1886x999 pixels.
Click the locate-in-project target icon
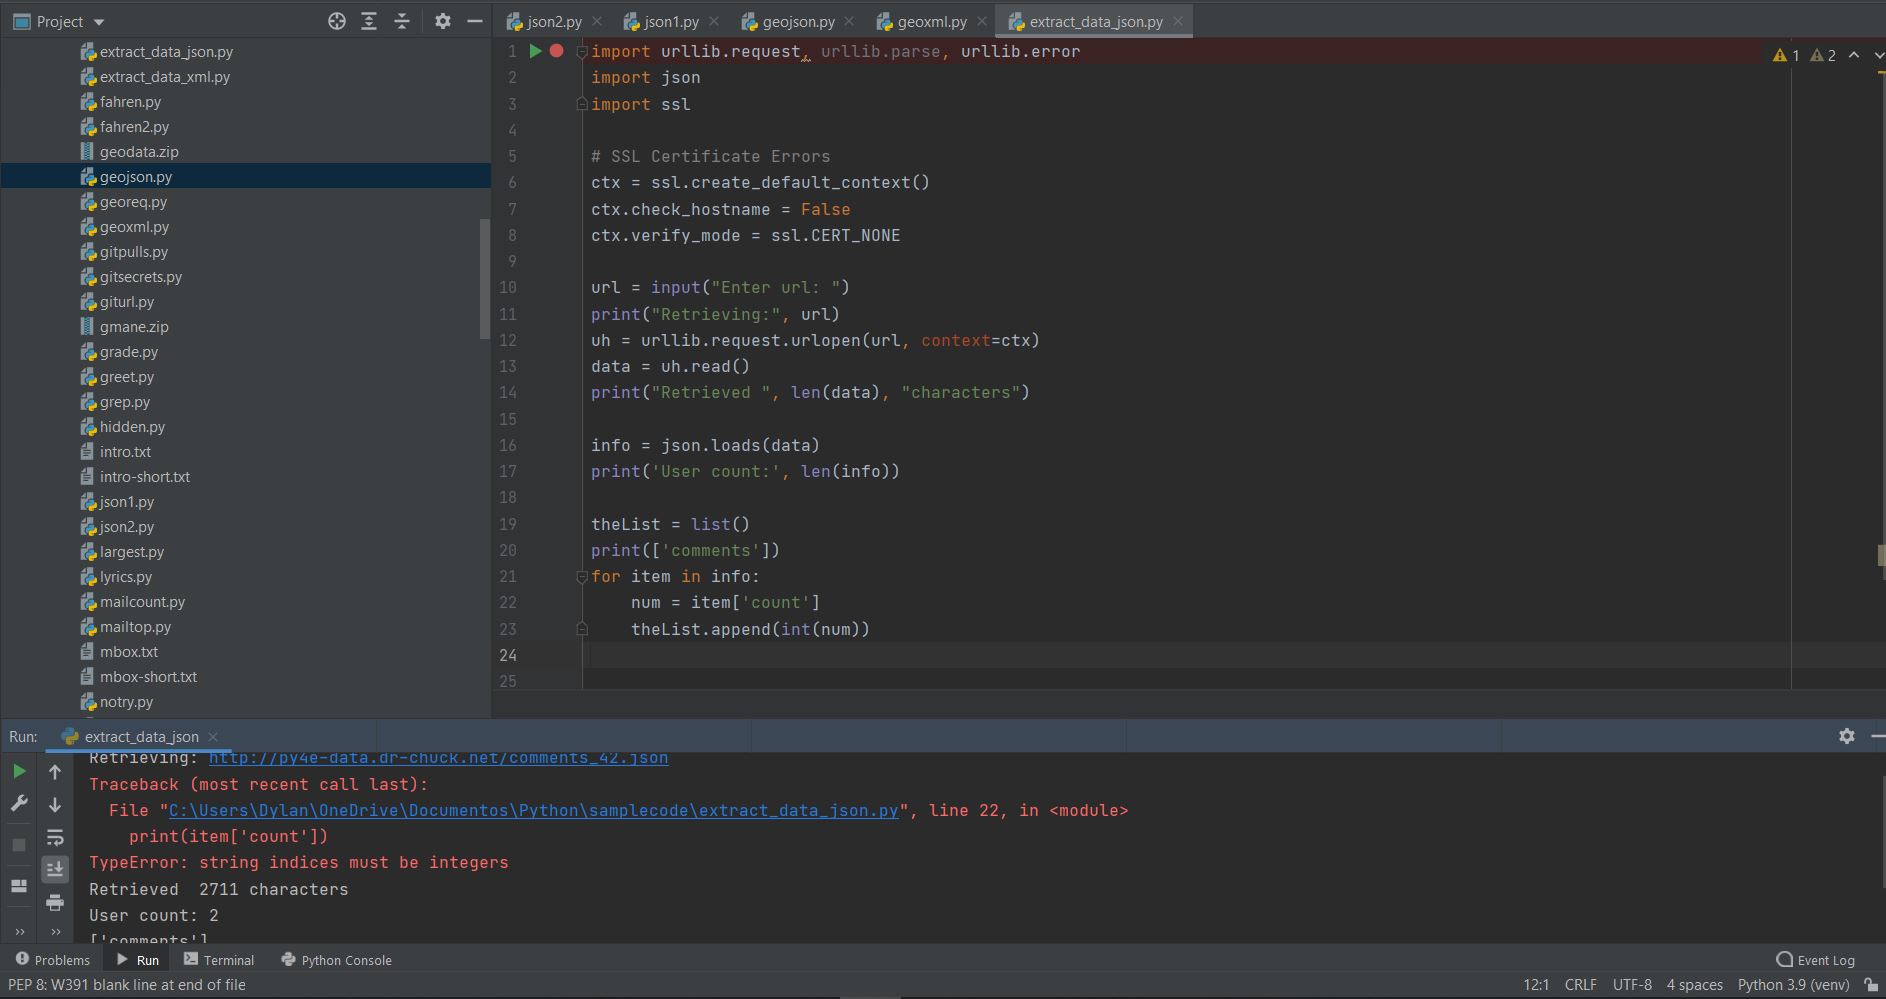pos(337,21)
